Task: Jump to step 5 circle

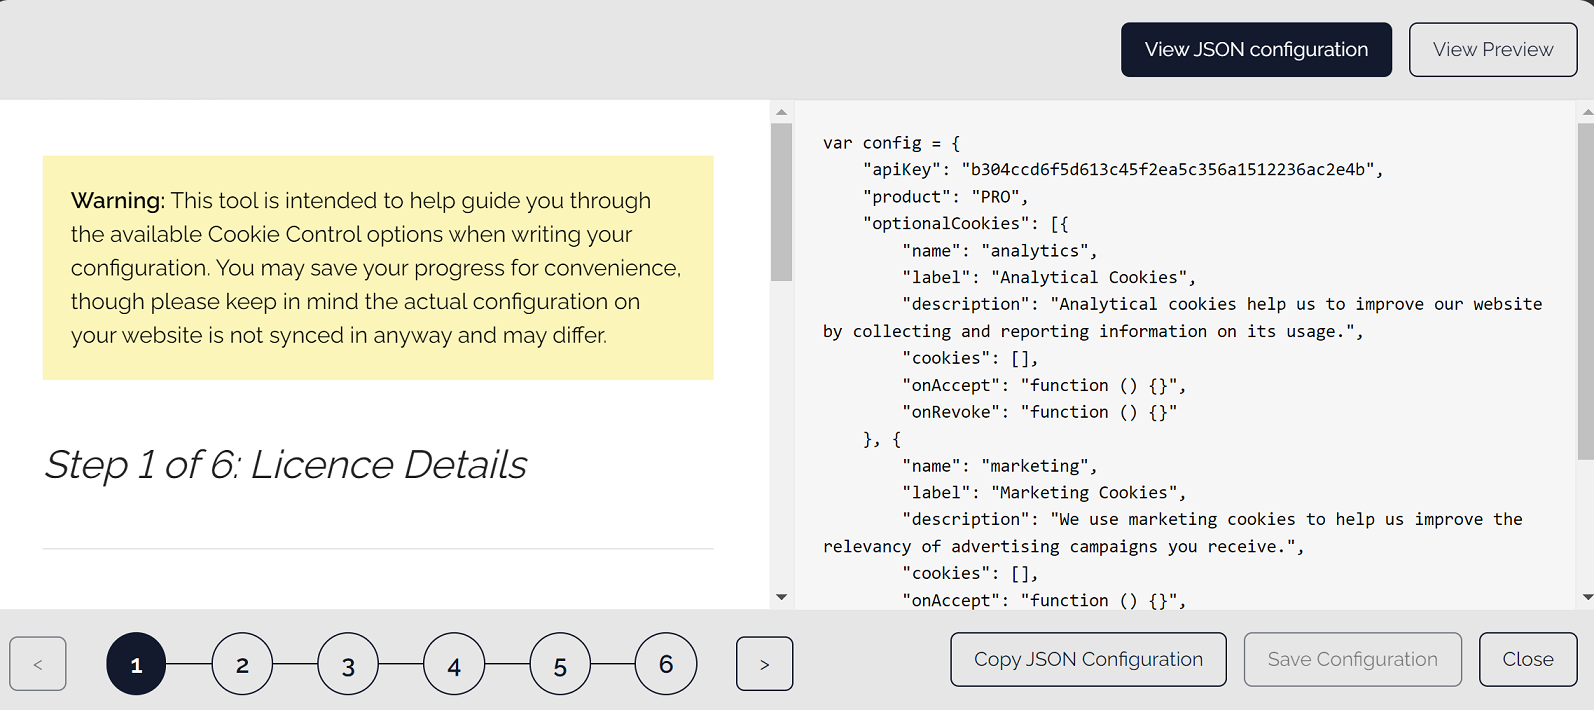Action: 560,664
